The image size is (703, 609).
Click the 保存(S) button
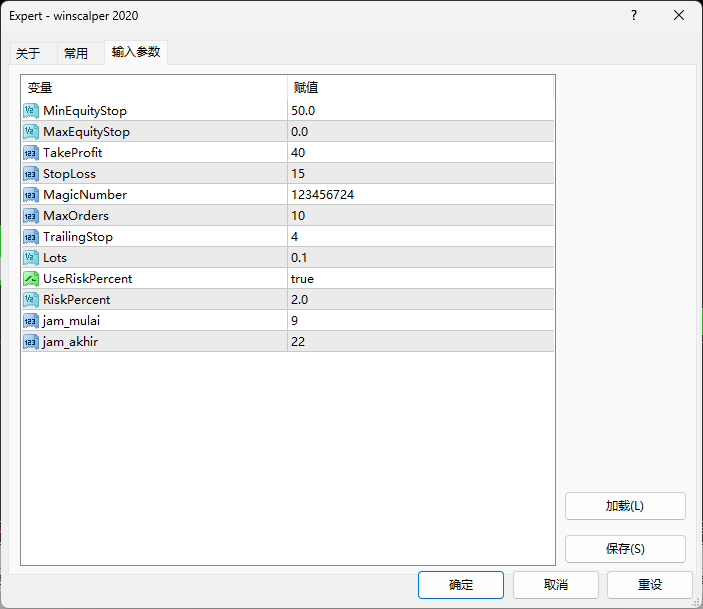pyautogui.click(x=625, y=549)
